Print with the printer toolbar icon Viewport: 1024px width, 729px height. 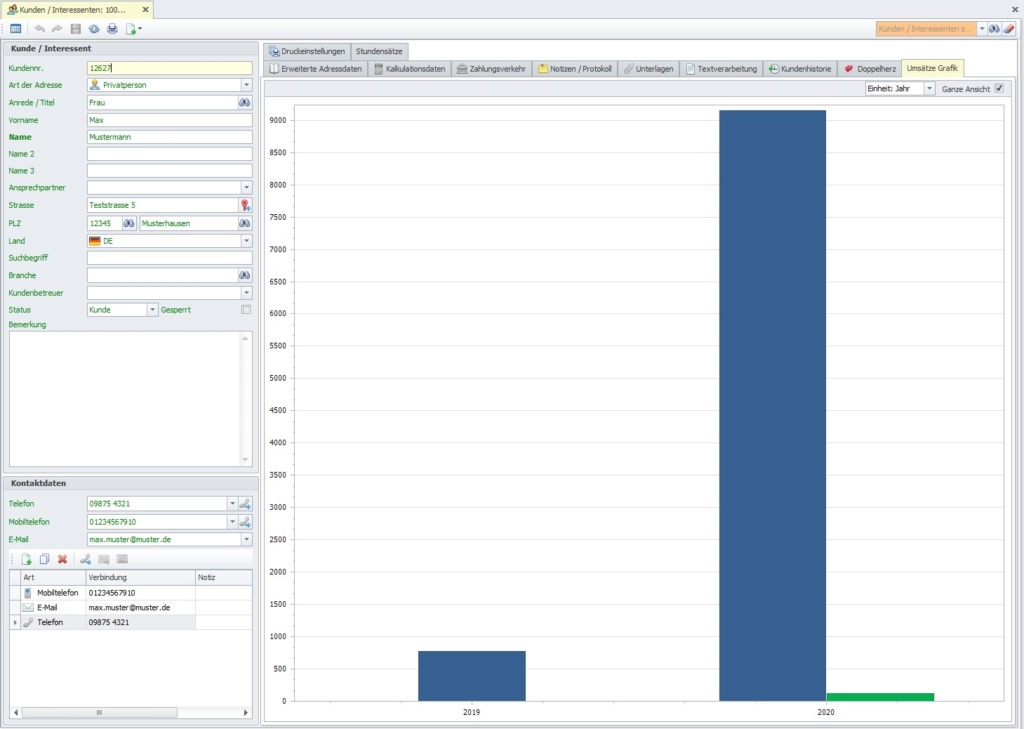112,29
